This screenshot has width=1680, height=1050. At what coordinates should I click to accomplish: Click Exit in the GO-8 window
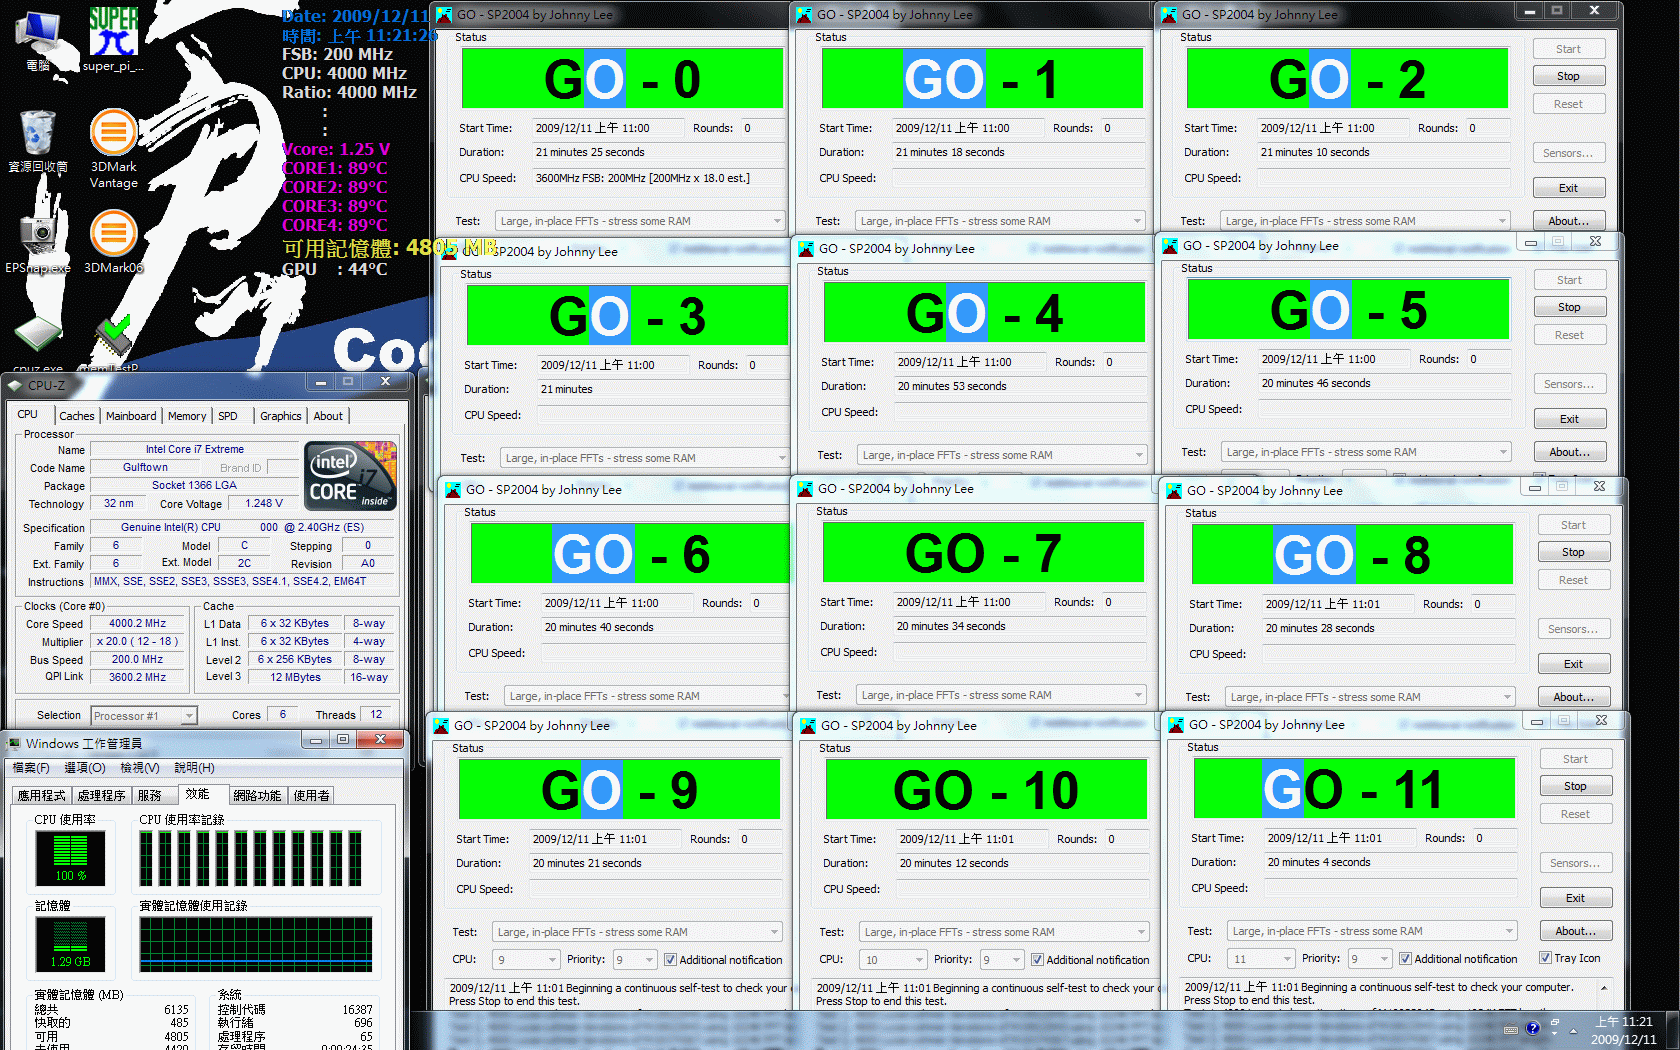pos(1573,664)
